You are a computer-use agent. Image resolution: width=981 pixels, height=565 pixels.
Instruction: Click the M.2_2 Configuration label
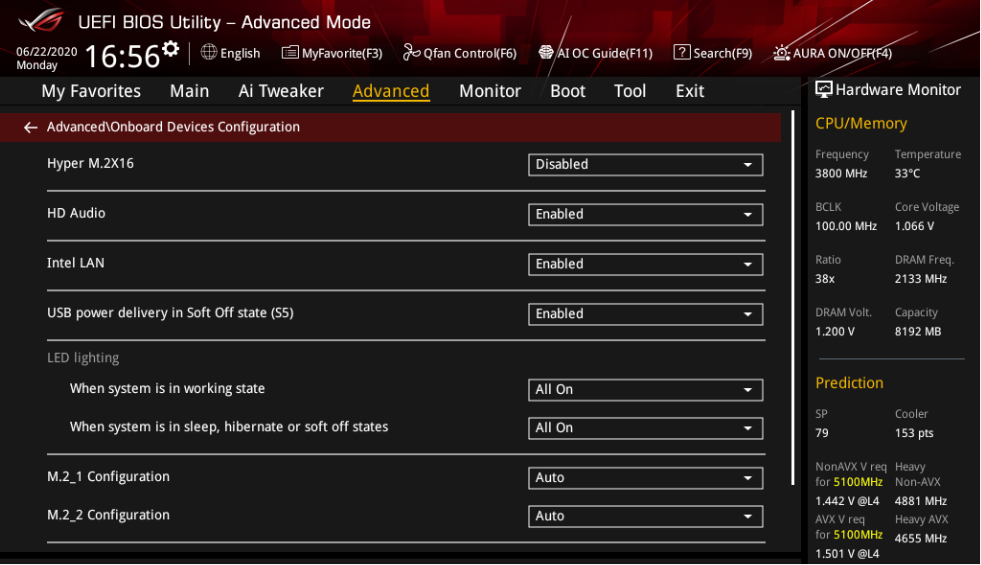coord(108,515)
